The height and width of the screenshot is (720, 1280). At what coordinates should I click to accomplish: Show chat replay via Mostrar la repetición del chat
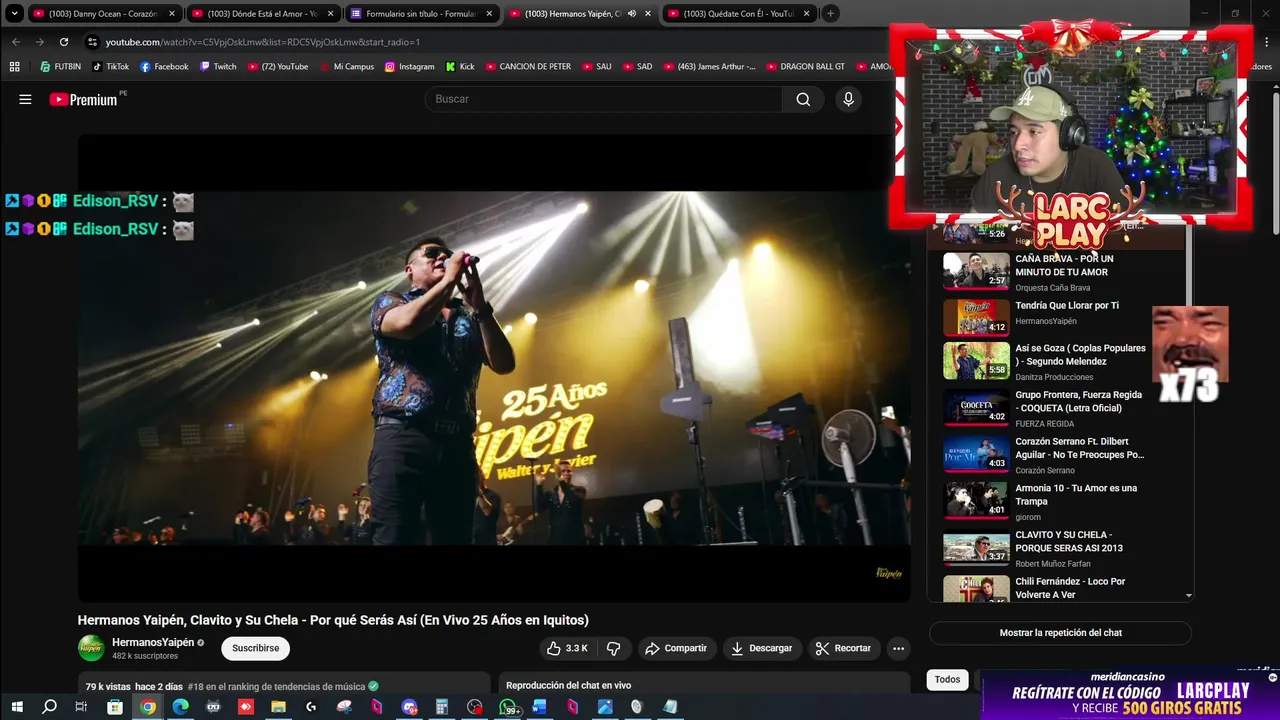tap(1060, 633)
